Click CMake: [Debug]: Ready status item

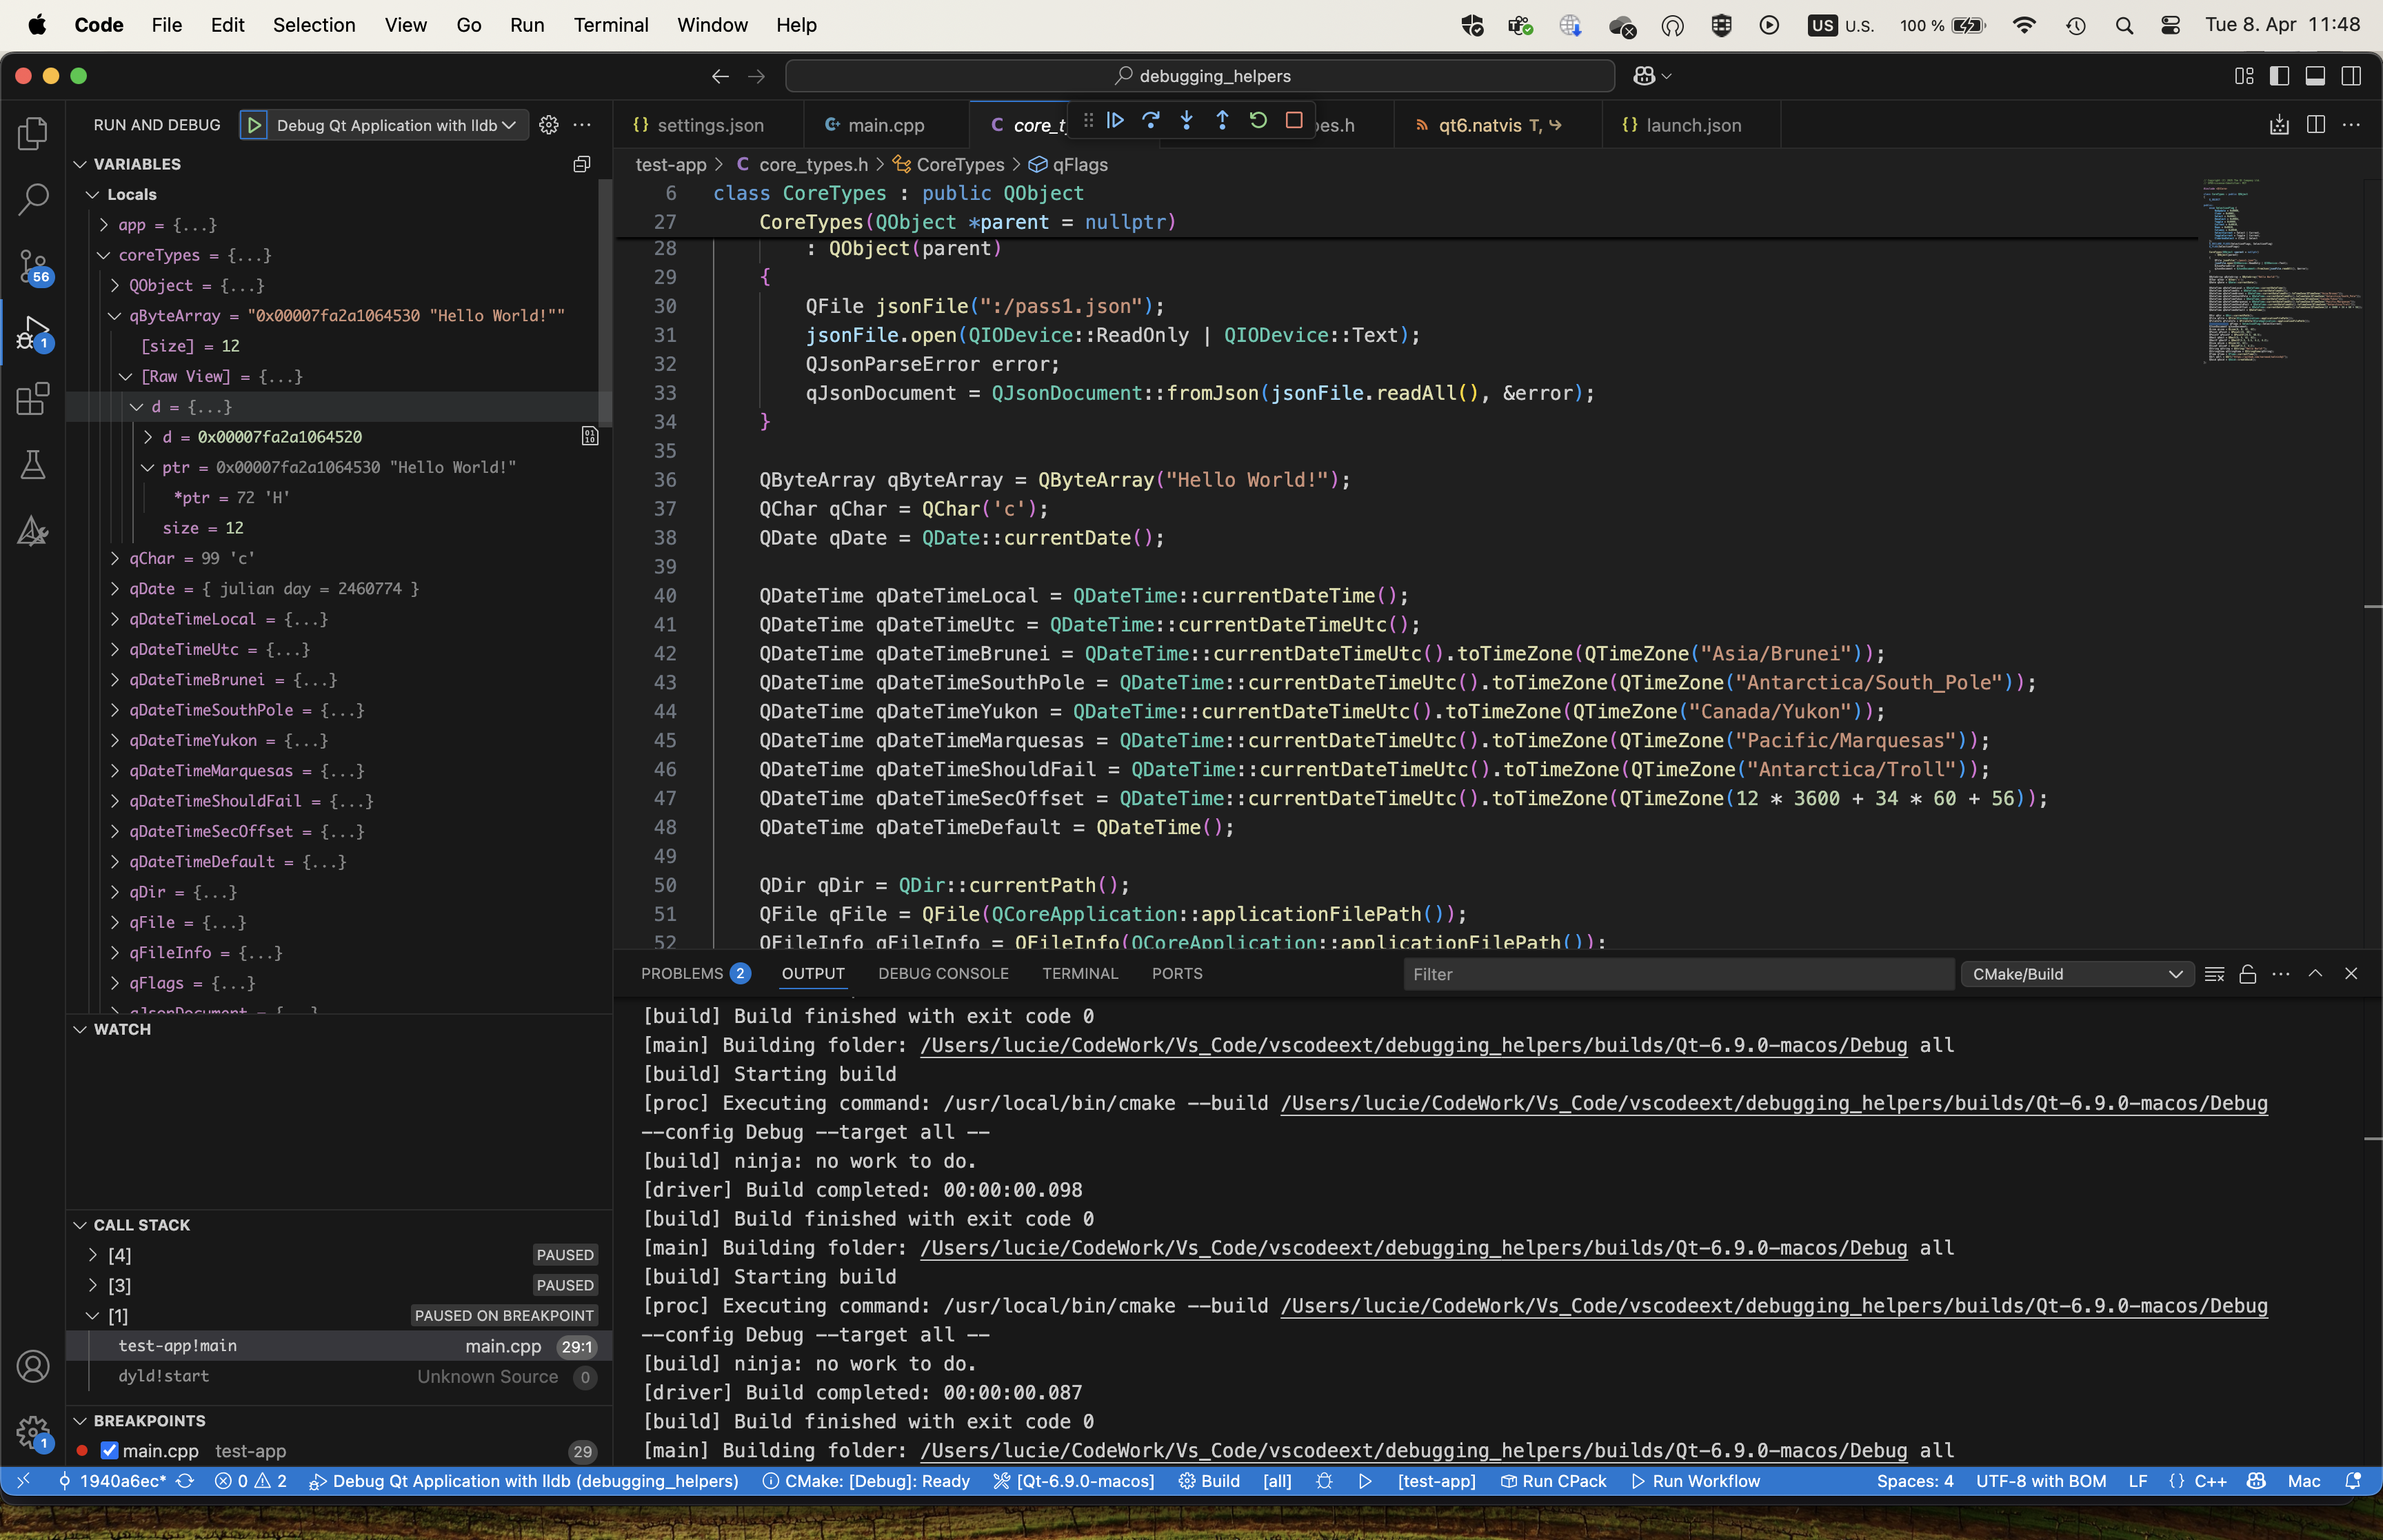click(866, 1481)
